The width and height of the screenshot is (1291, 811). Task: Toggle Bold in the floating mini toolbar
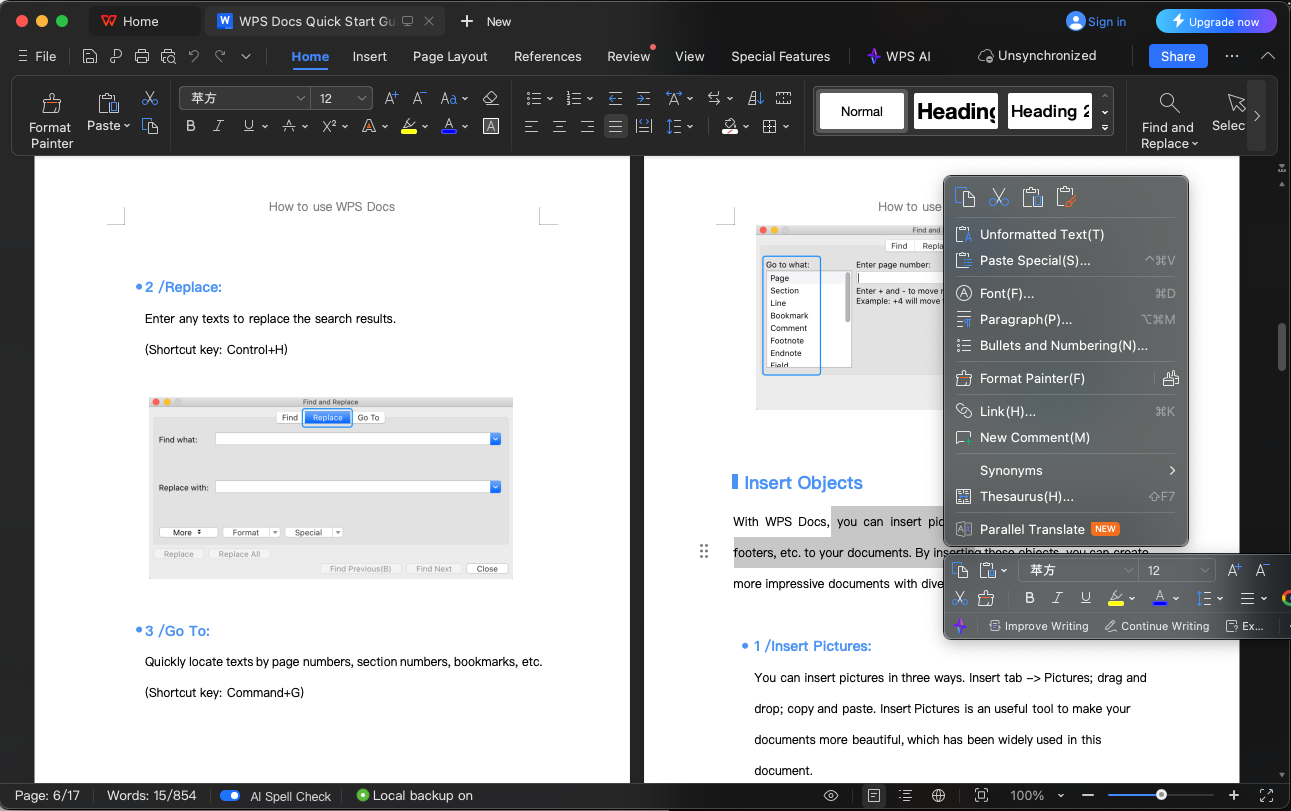tap(1030, 598)
